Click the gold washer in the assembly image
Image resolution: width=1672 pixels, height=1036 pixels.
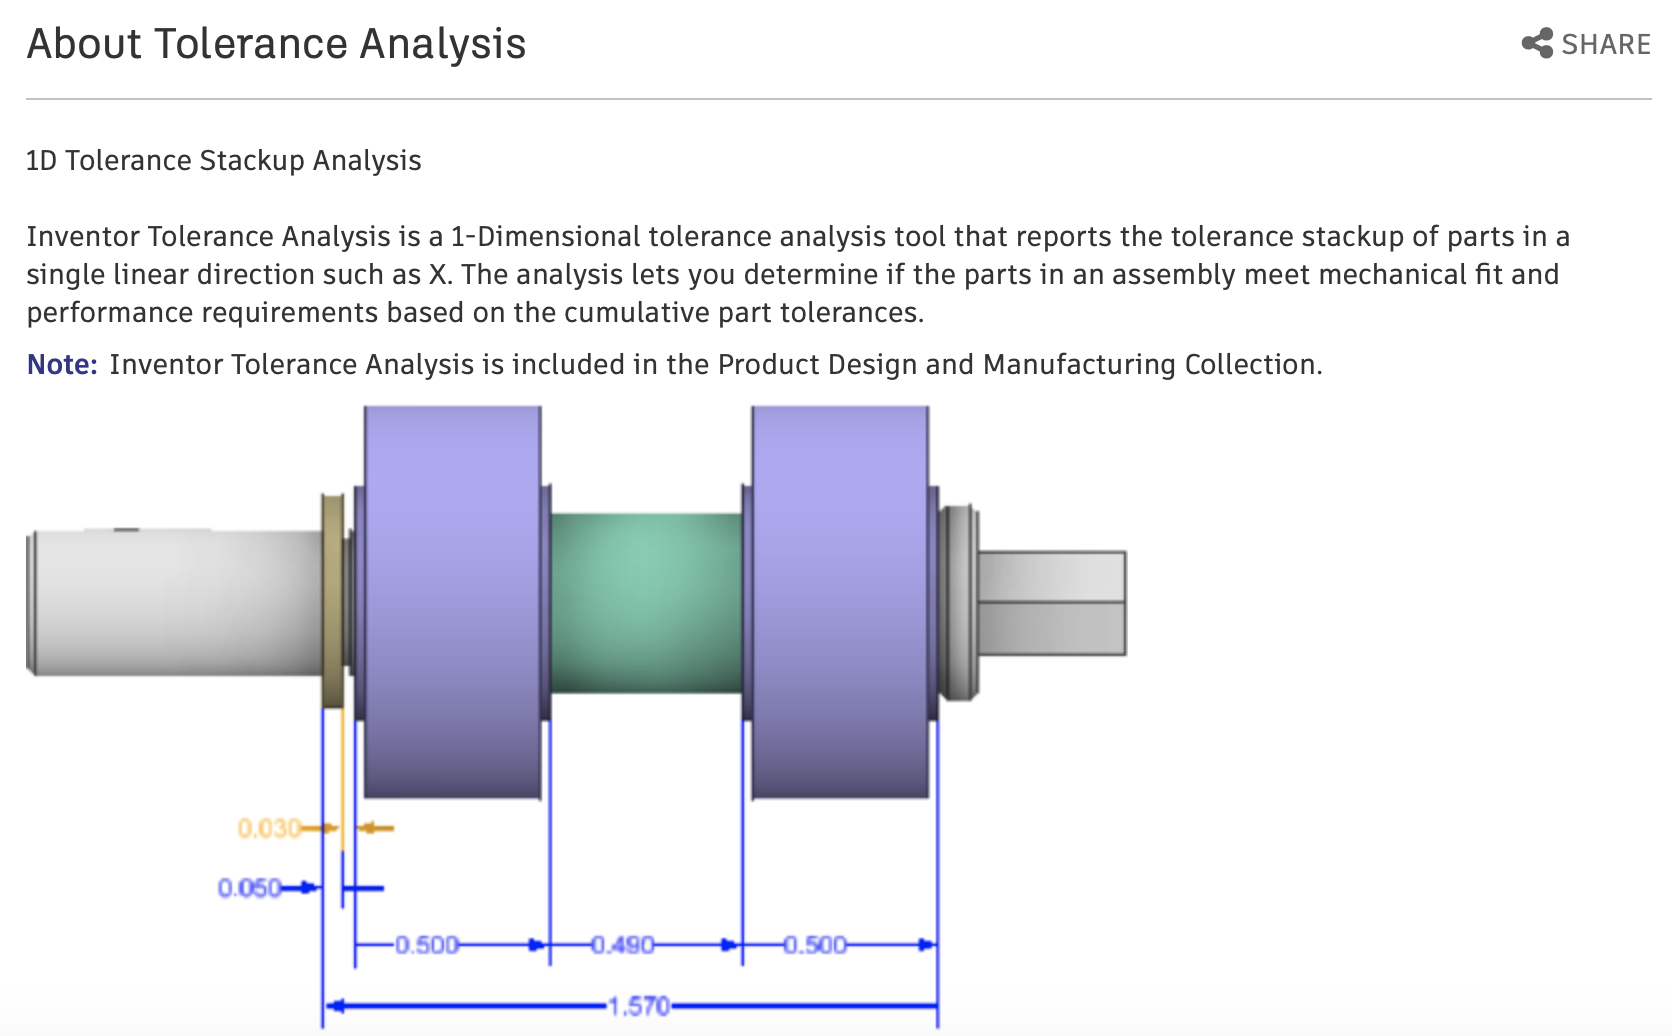pos(333,597)
